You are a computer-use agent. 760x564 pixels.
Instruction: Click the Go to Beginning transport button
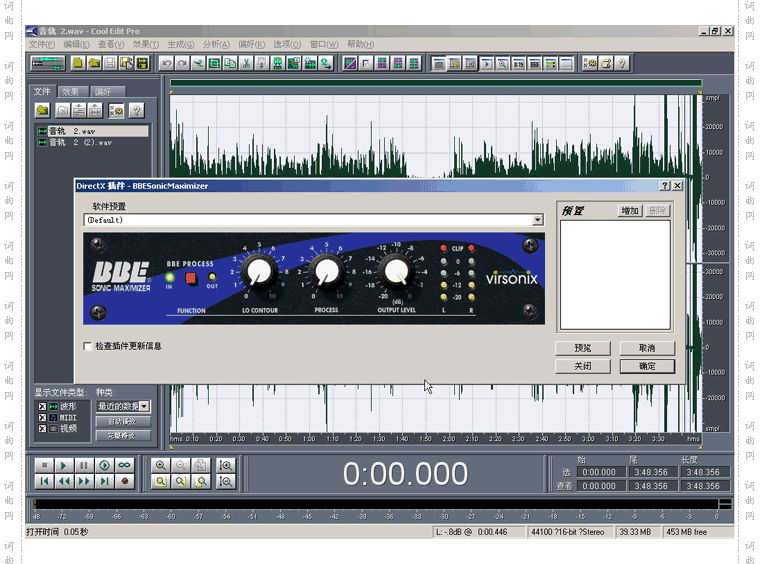pyautogui.click(x=44, y=481)
